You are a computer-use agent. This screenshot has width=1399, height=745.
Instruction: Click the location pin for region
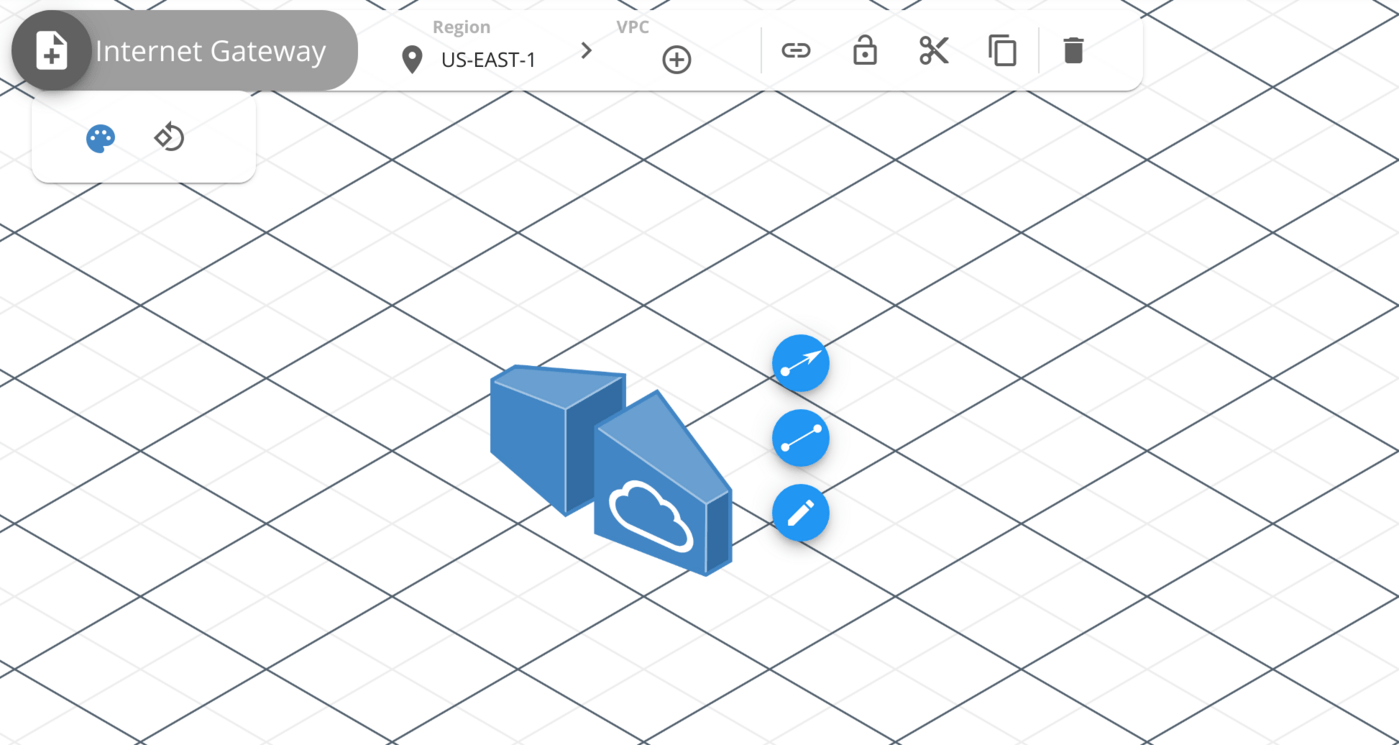(412, 60)
